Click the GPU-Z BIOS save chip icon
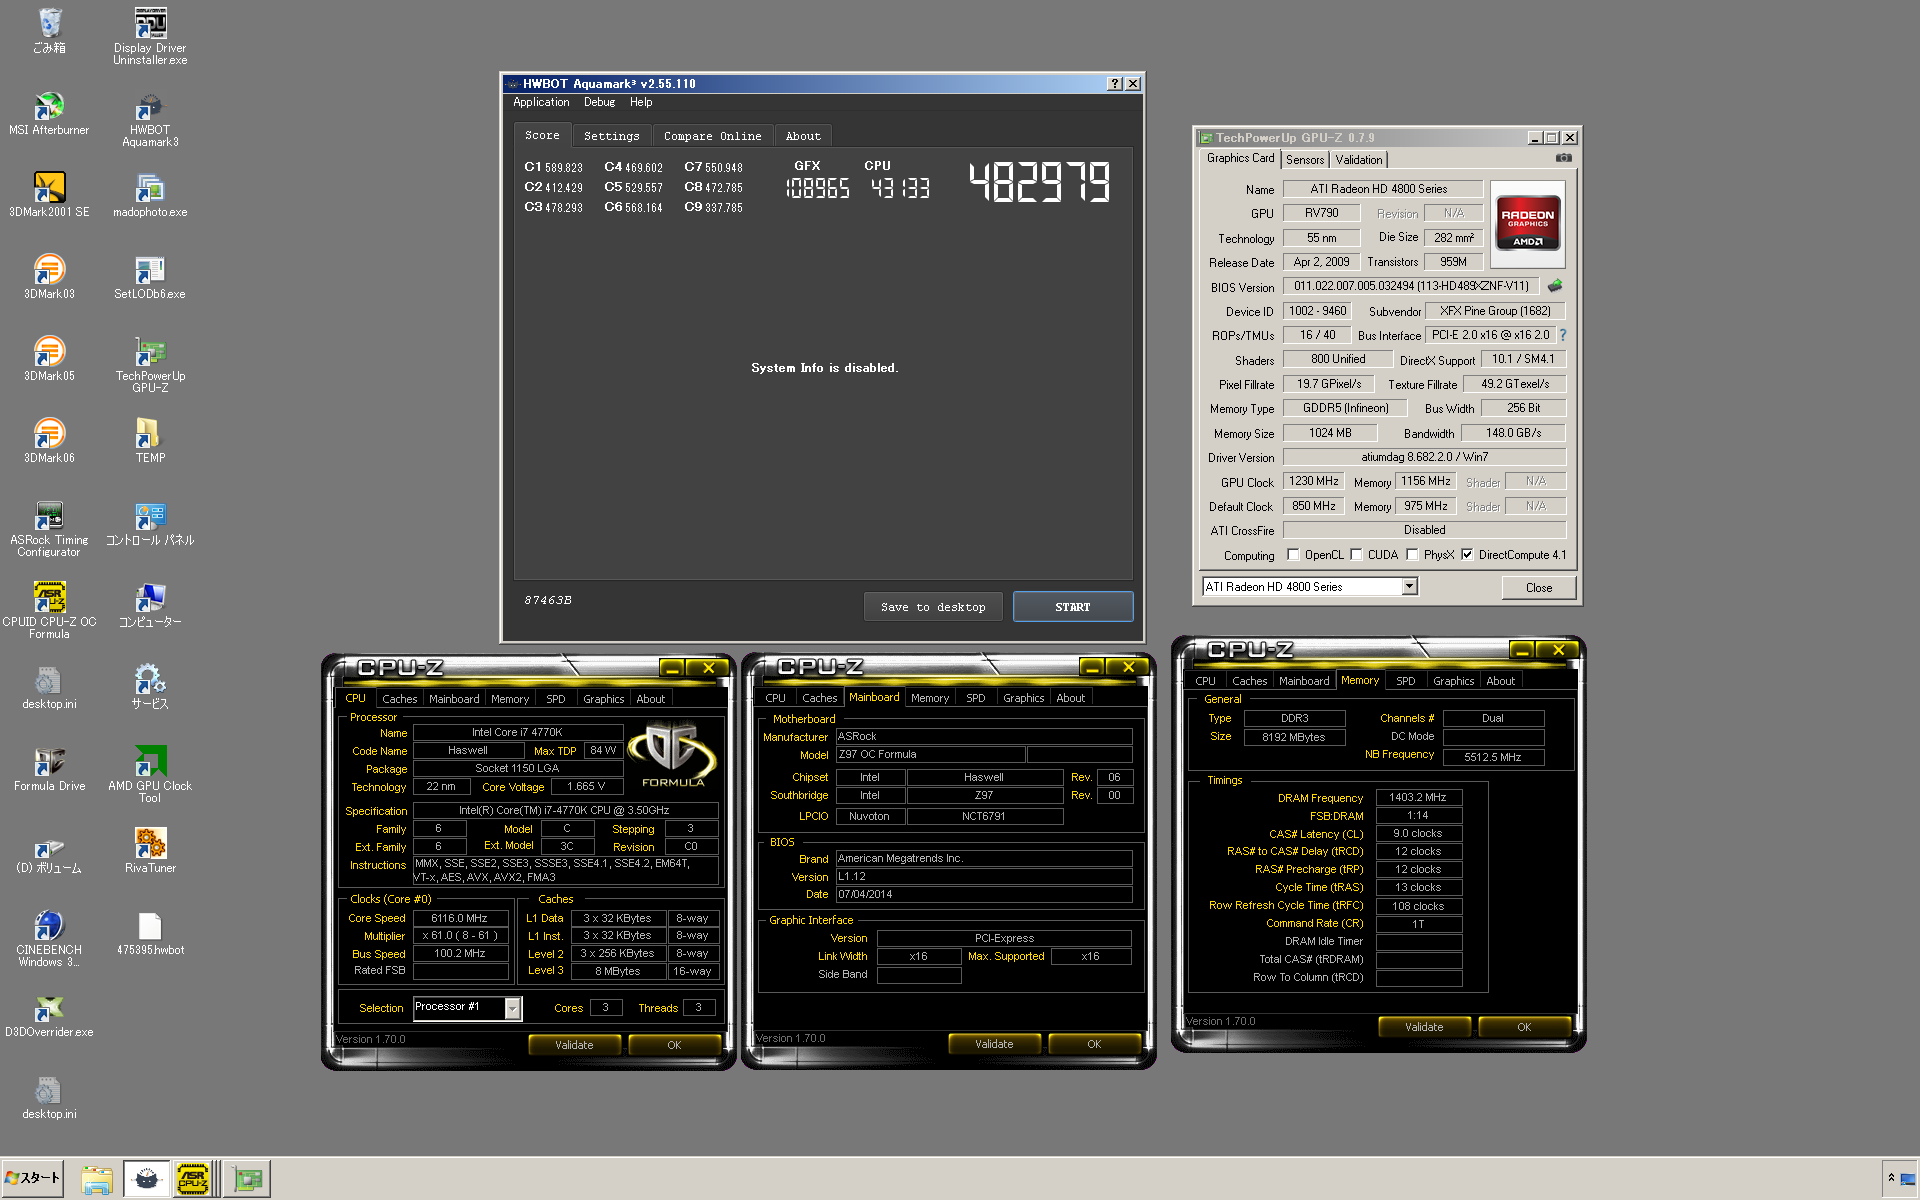The image size is (1920, 1200). point(1555,286)
